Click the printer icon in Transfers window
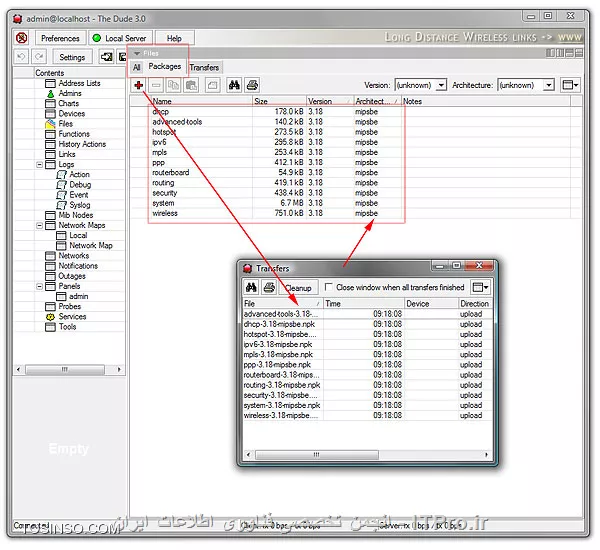Screen dimensions: 600x550 click(x=269, y=287)
